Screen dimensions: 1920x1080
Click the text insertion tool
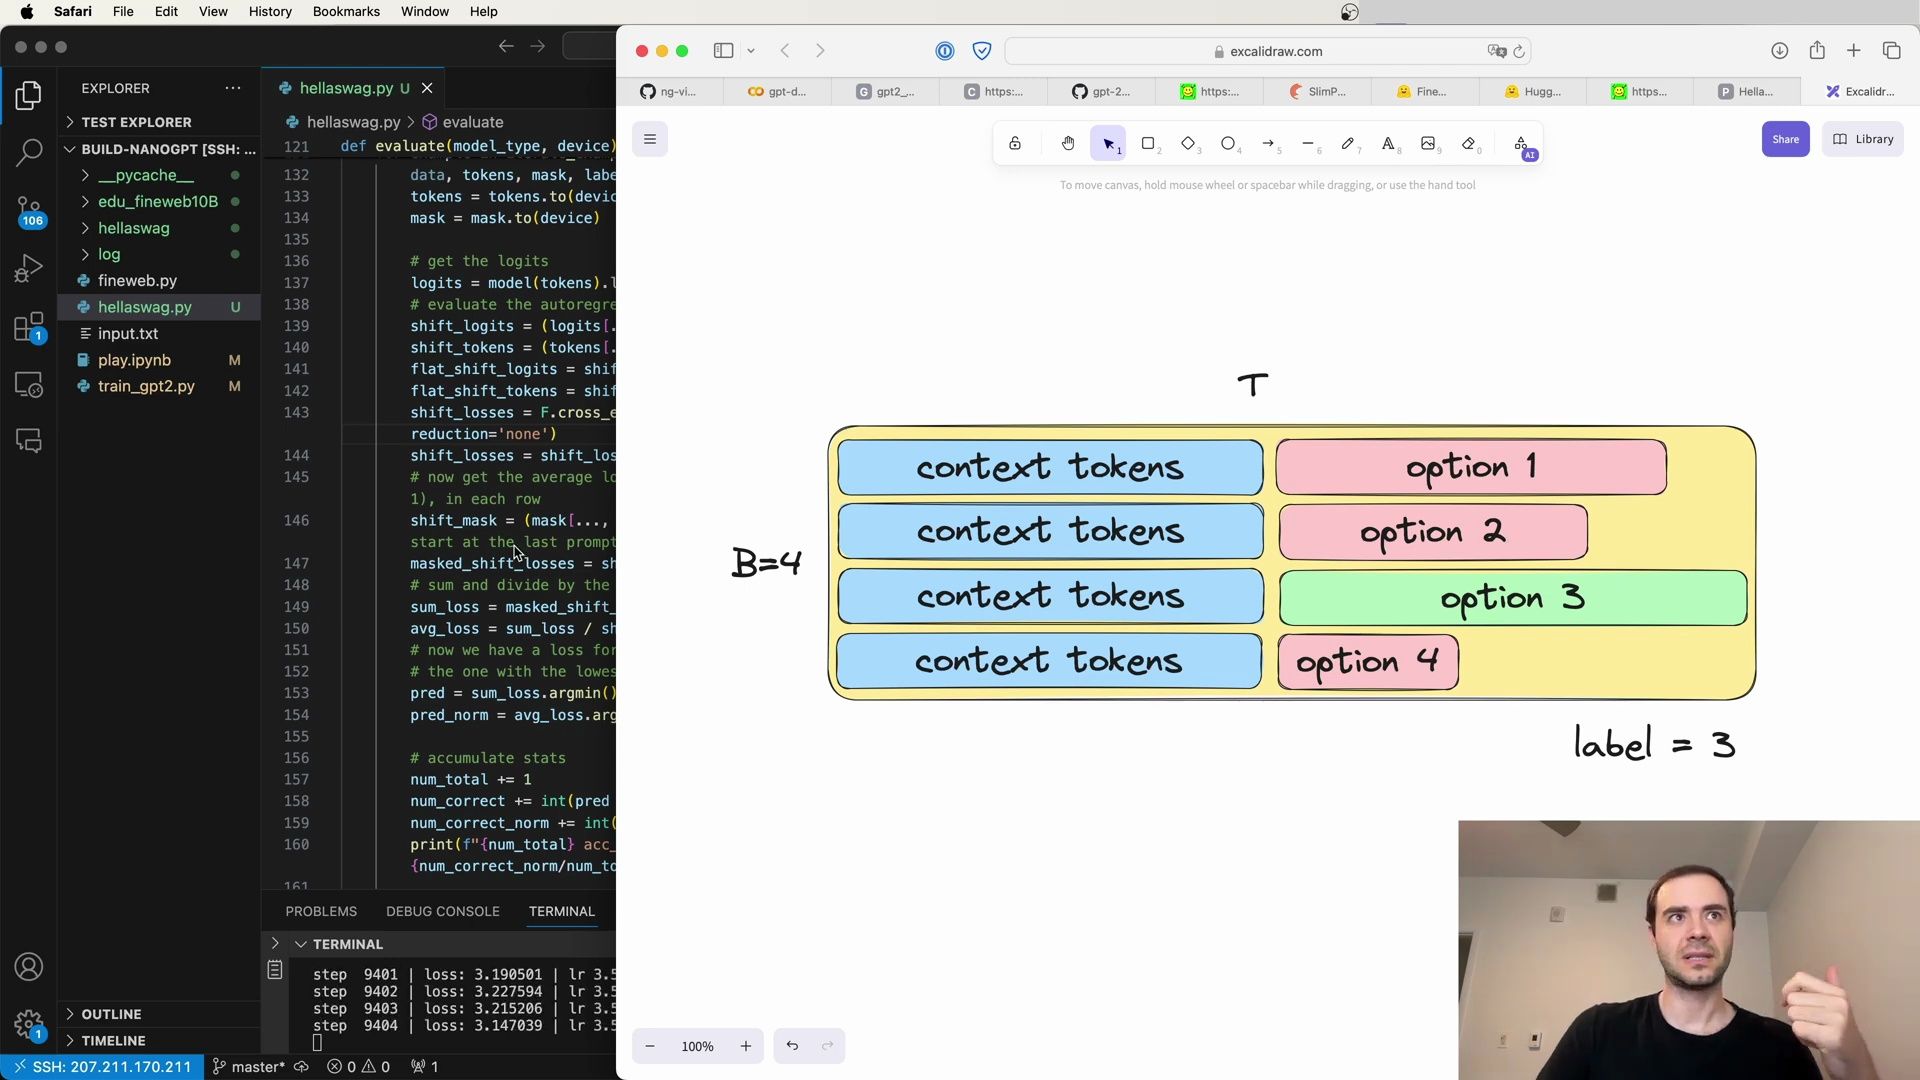pos(1389,142)
